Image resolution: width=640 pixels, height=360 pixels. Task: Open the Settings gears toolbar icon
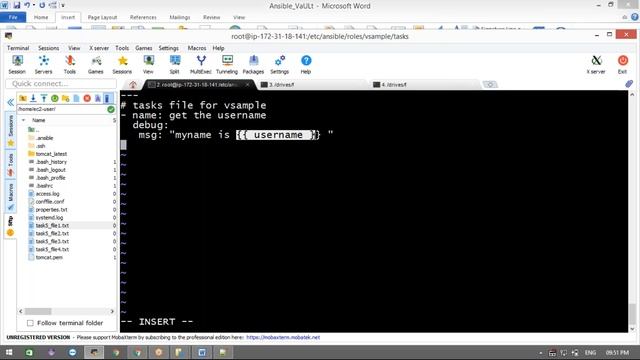(x=280, y=64)
